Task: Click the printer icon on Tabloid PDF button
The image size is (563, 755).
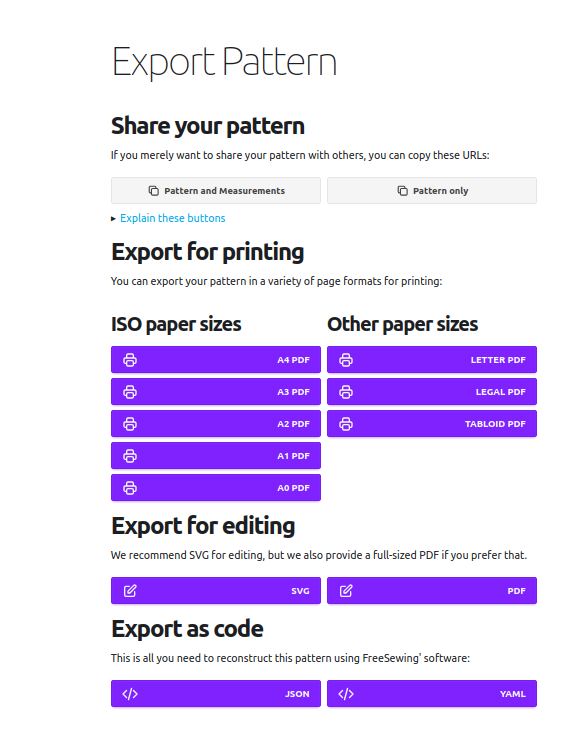Action: point(346,424)
